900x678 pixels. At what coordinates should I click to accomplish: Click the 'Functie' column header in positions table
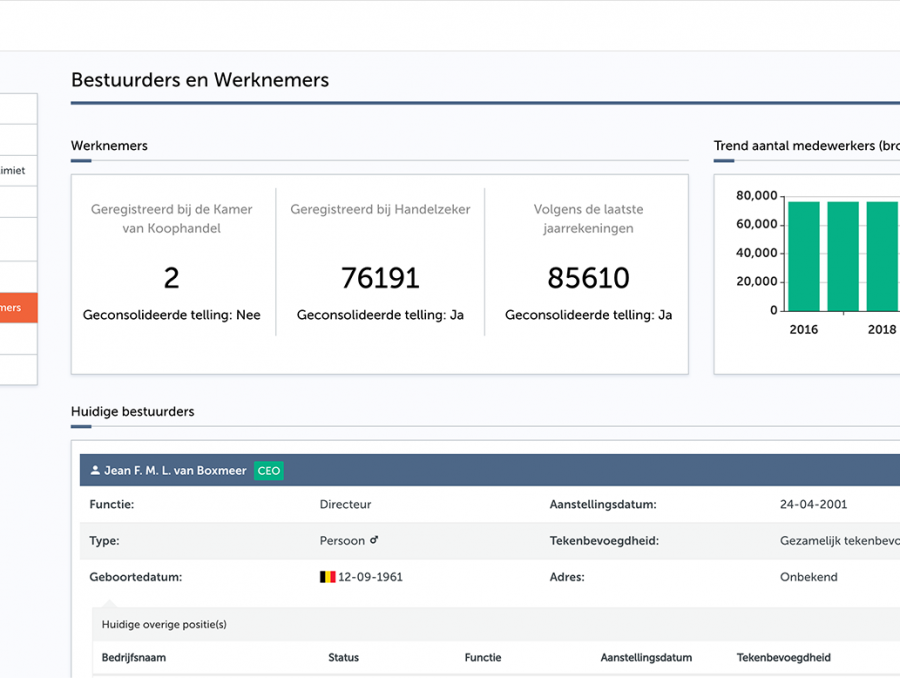483,657
